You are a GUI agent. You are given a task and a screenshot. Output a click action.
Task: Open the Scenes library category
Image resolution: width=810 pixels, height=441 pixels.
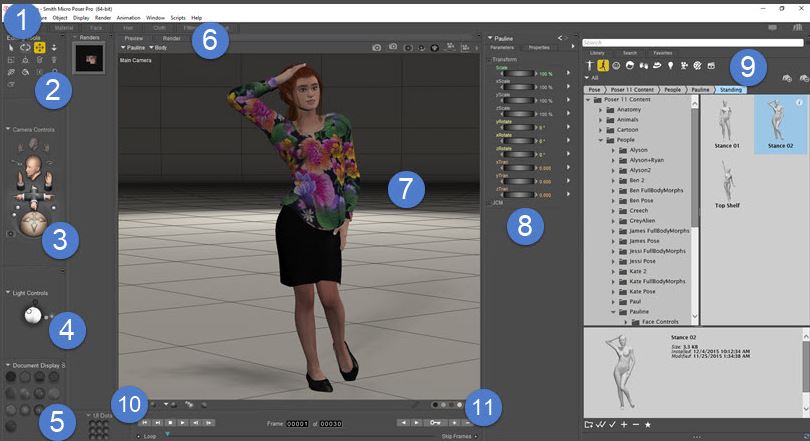[711, 66]
